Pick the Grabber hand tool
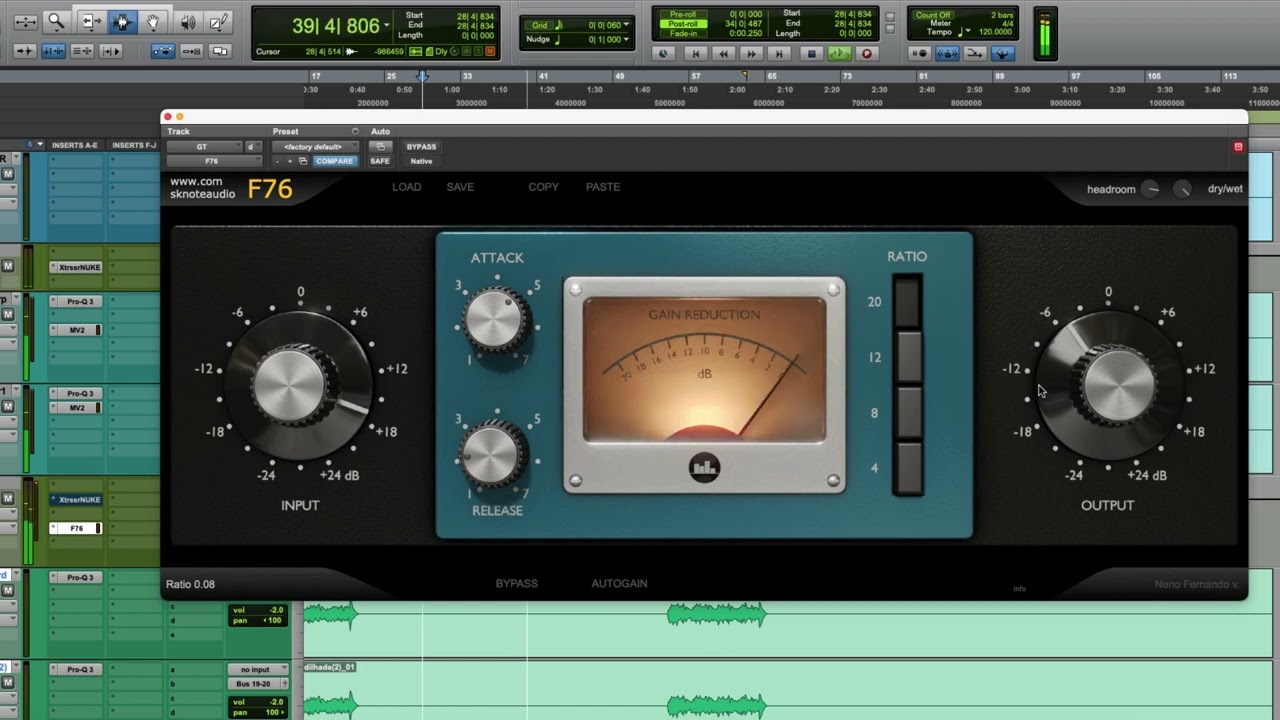 [153, 21]
